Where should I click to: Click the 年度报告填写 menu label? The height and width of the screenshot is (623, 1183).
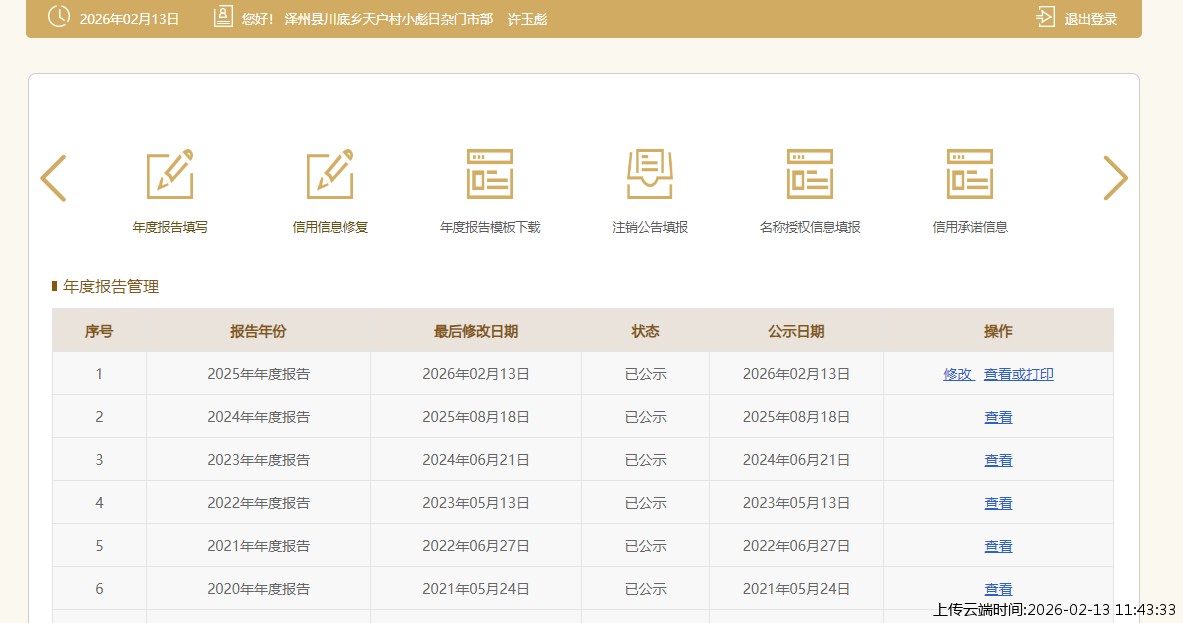click(x=170, y=227)
